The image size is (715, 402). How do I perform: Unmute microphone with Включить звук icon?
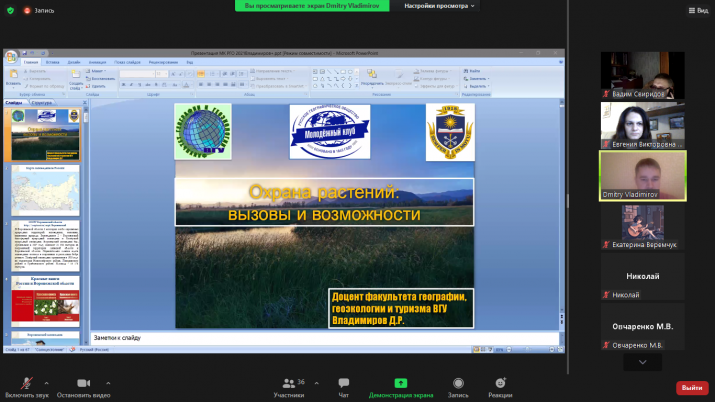pos(26,383)
